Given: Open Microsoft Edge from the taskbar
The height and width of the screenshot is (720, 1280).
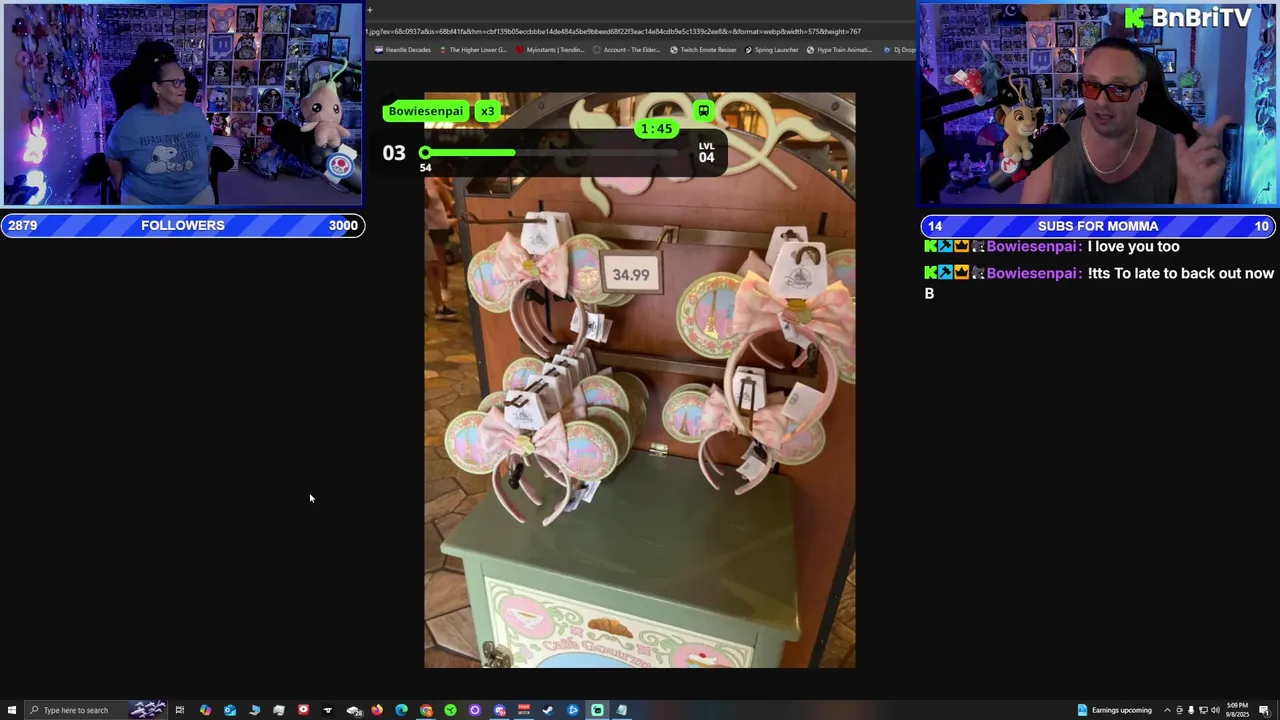Looking at the screenshot, I should click(x=401, y=710).
